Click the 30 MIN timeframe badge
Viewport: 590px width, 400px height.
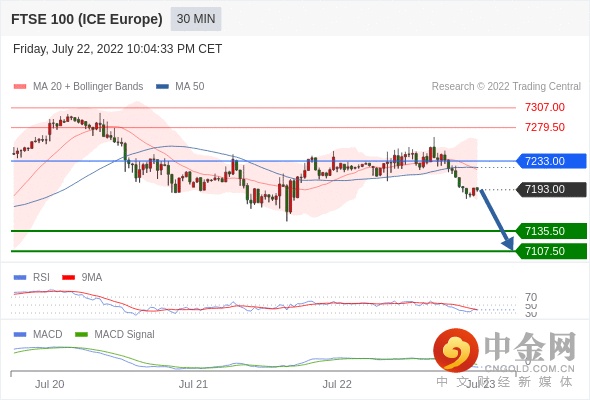(196, 19)
